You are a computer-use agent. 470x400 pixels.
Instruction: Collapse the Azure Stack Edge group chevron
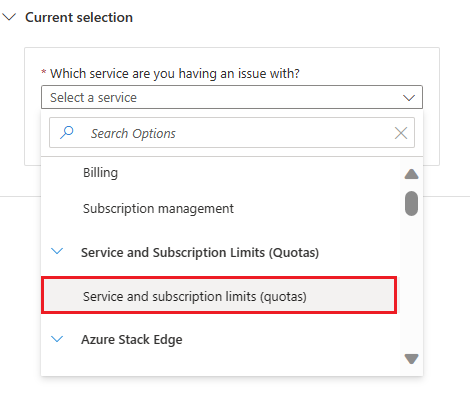pyautogui.click(x=57, y=339)
